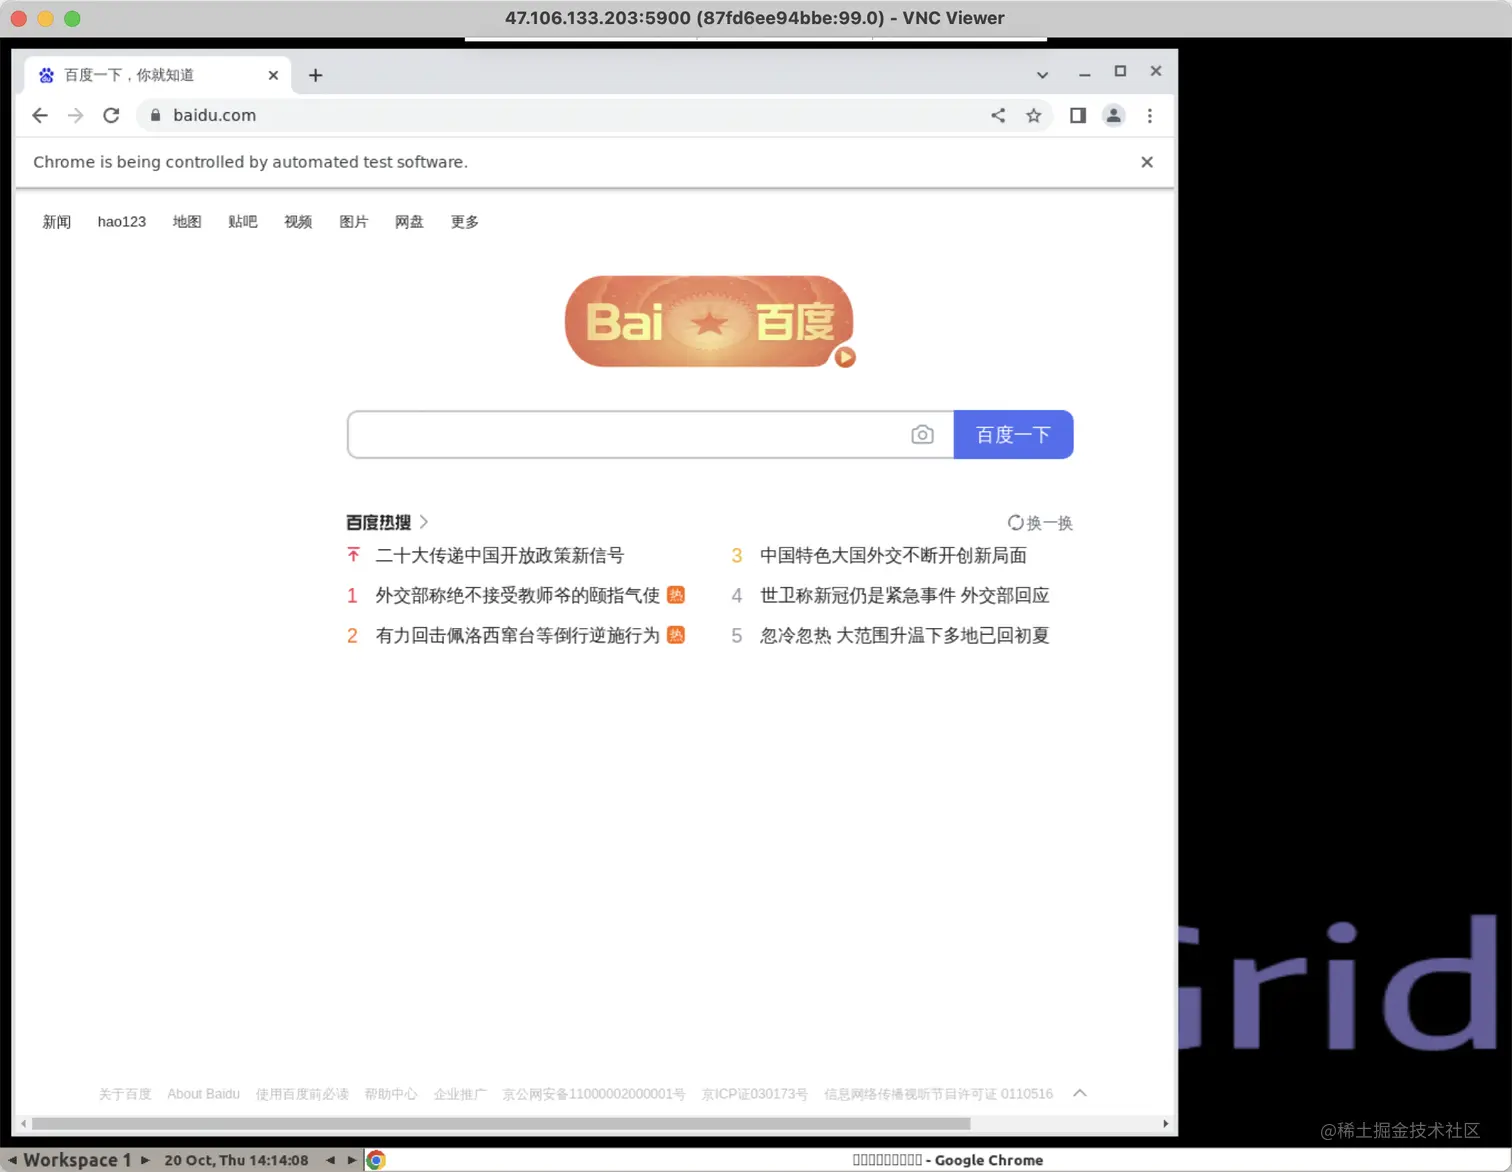Open 贴吧 navigation link
1512x1172 pixels.
click(243, 222)
